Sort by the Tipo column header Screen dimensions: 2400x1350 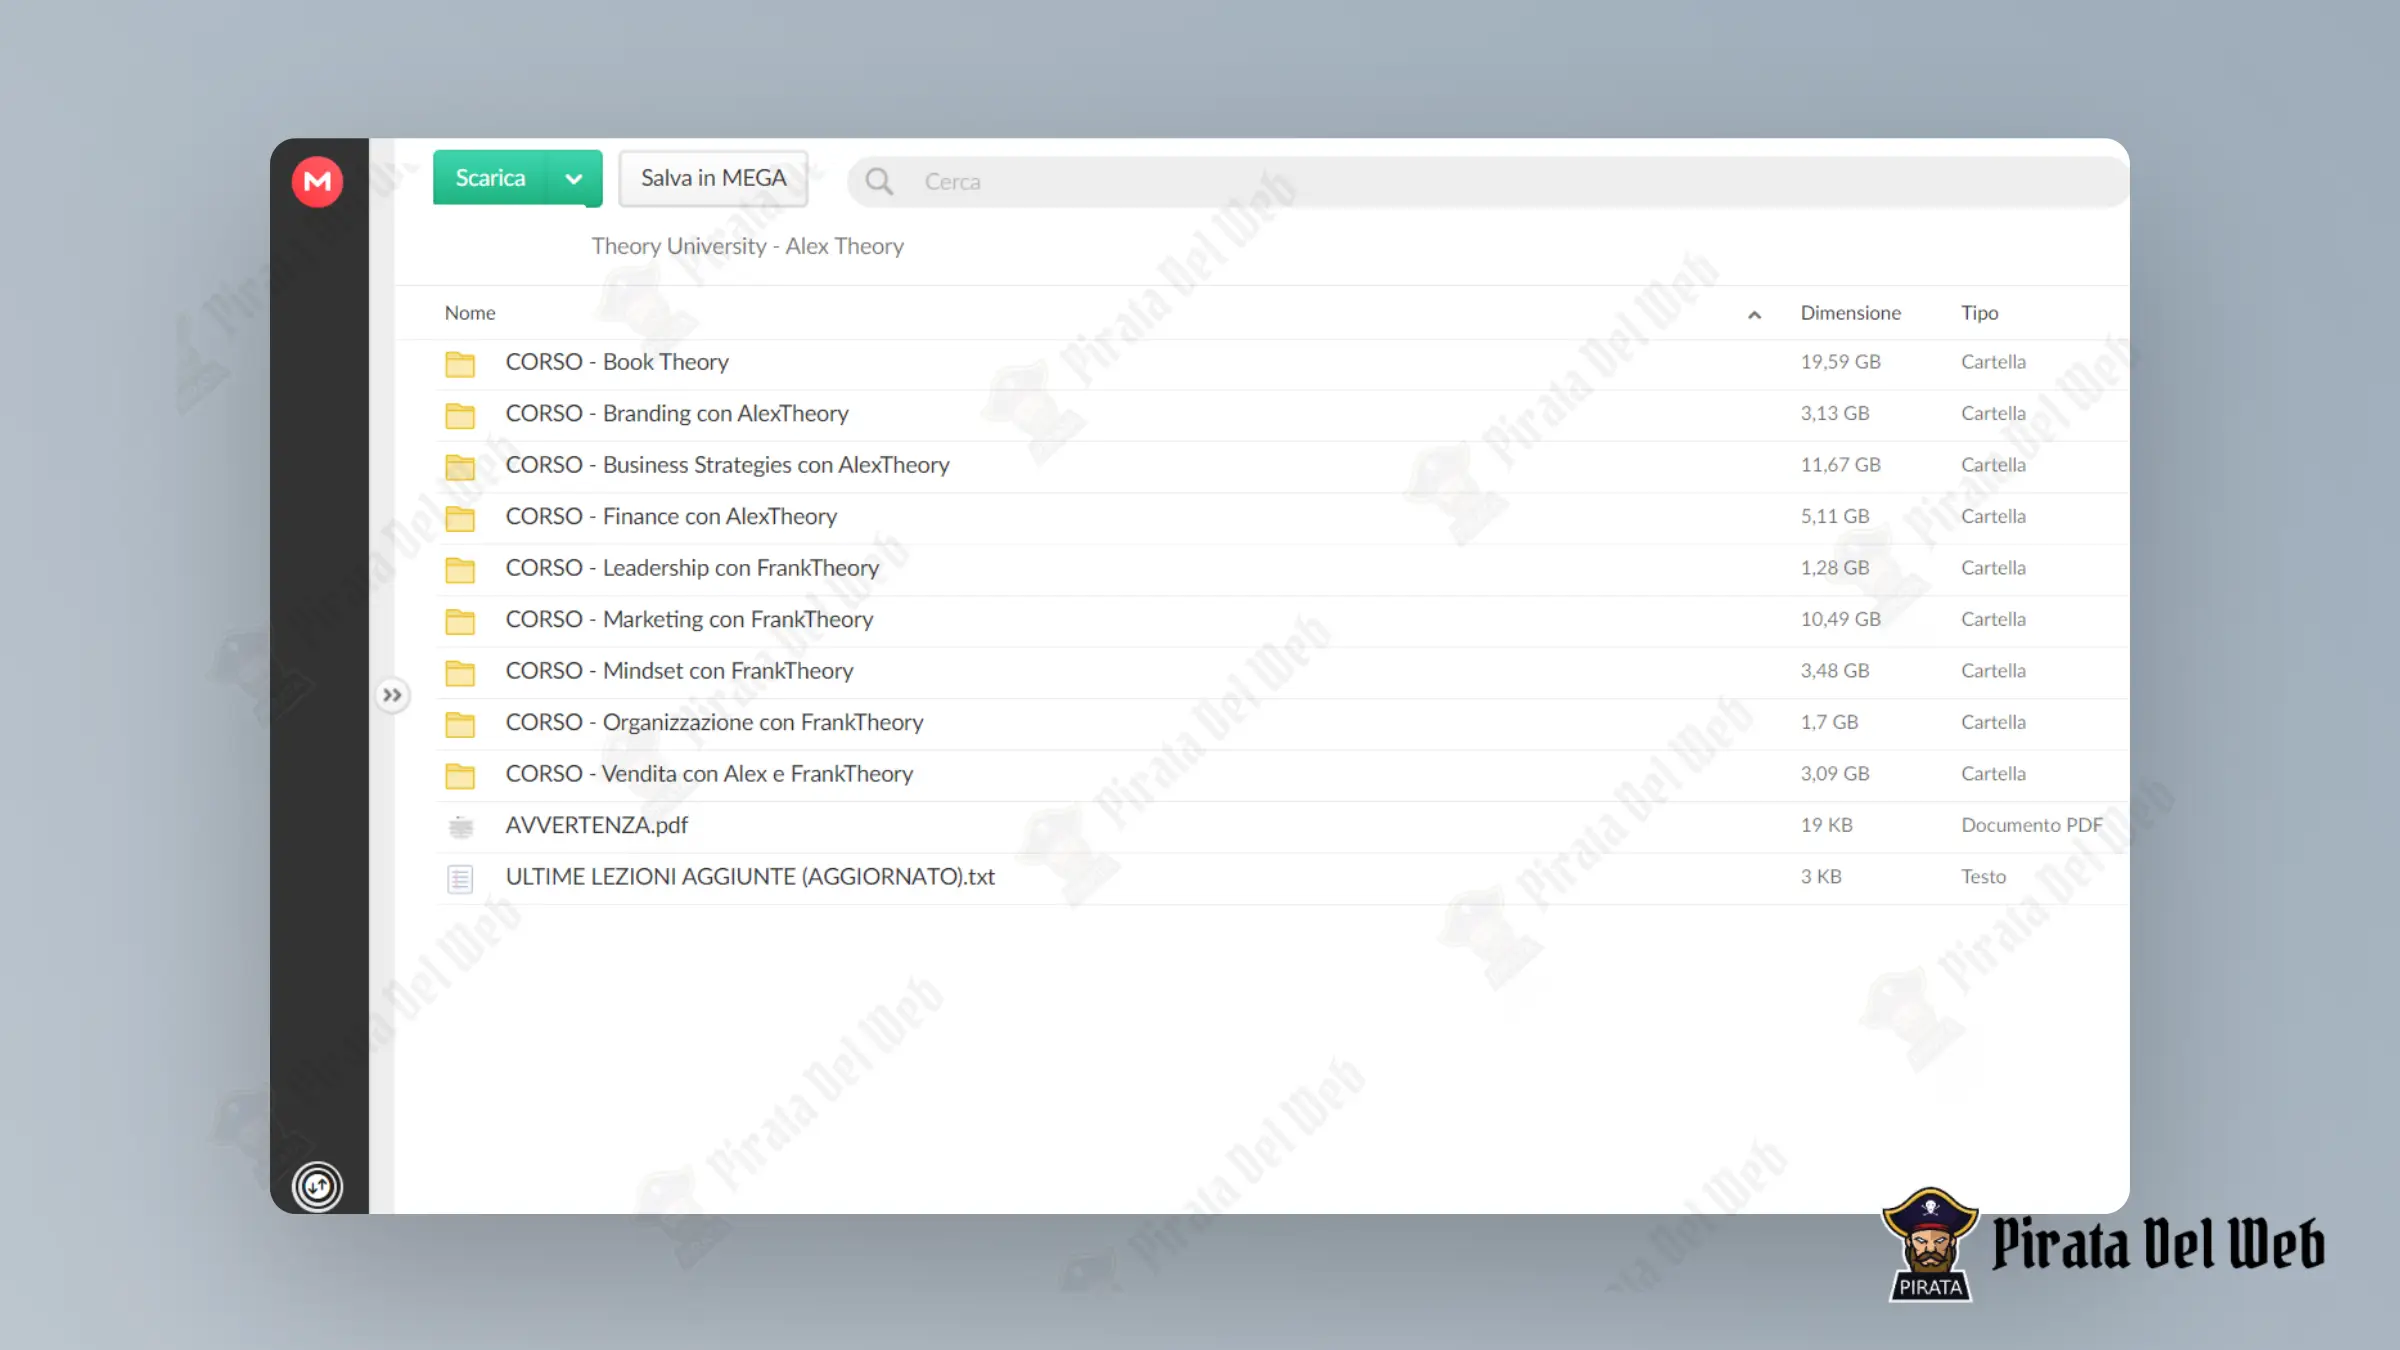(x=1979, y=313)
